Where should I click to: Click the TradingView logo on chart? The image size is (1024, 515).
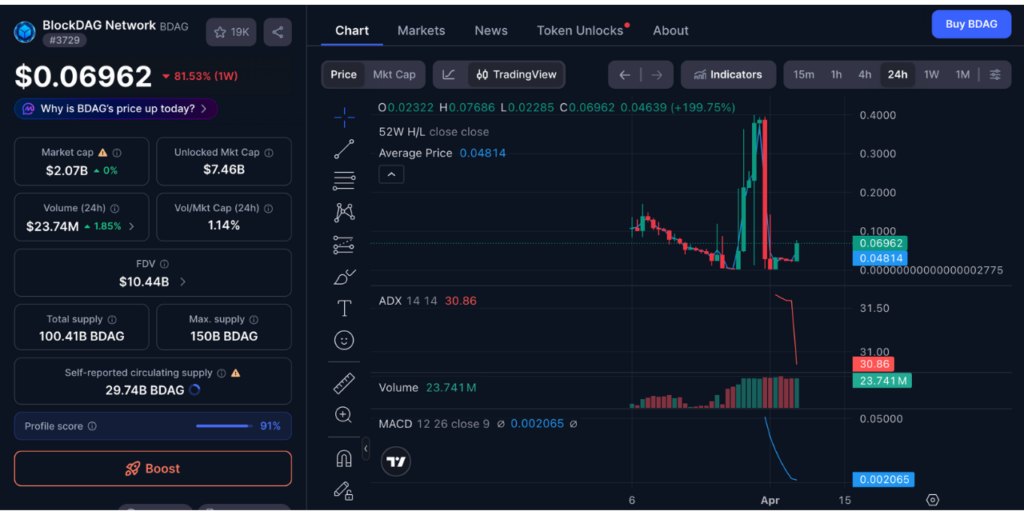coord(396,461)
